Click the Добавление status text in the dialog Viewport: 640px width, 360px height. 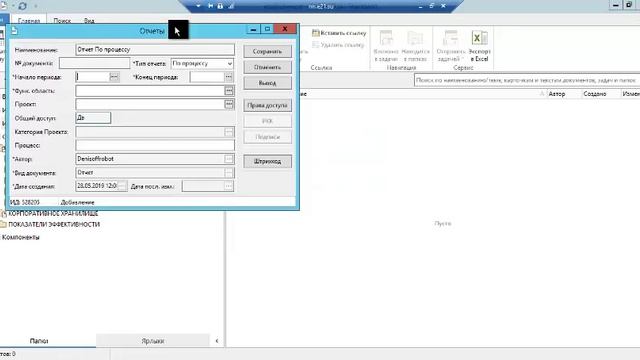78,202
